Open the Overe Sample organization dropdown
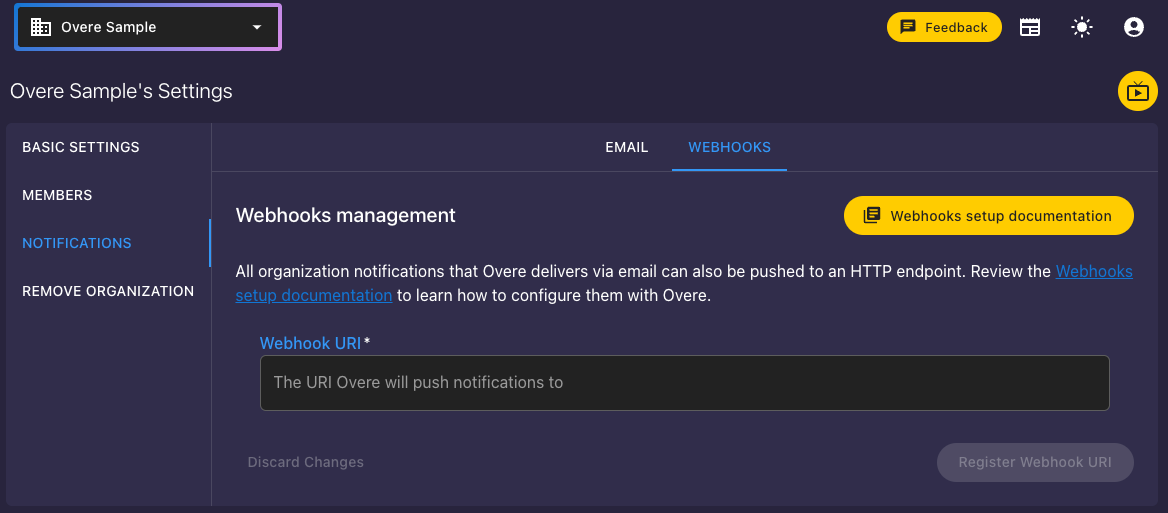Screen dimensions: 1168x513 point(147,27)
